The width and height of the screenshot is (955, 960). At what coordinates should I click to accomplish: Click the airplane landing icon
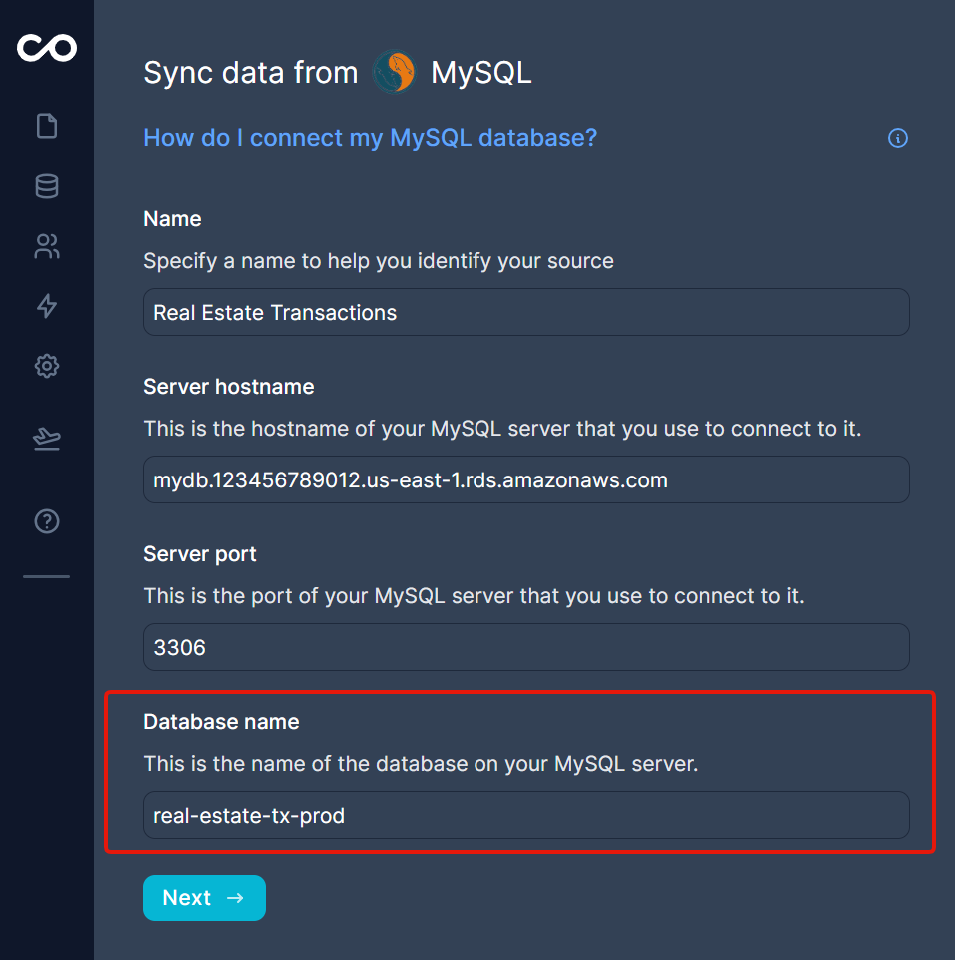47,438
